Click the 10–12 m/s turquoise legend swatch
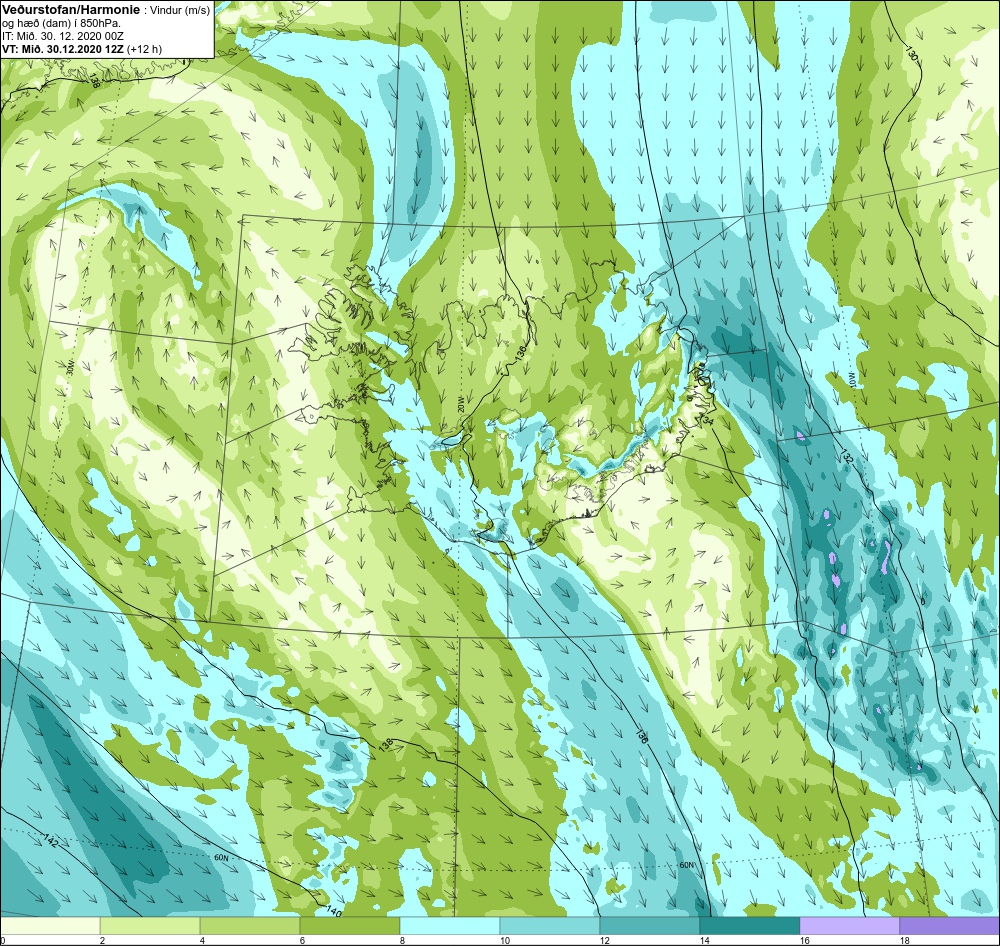Screen dimensions: 1000x946 coord(550,926)
